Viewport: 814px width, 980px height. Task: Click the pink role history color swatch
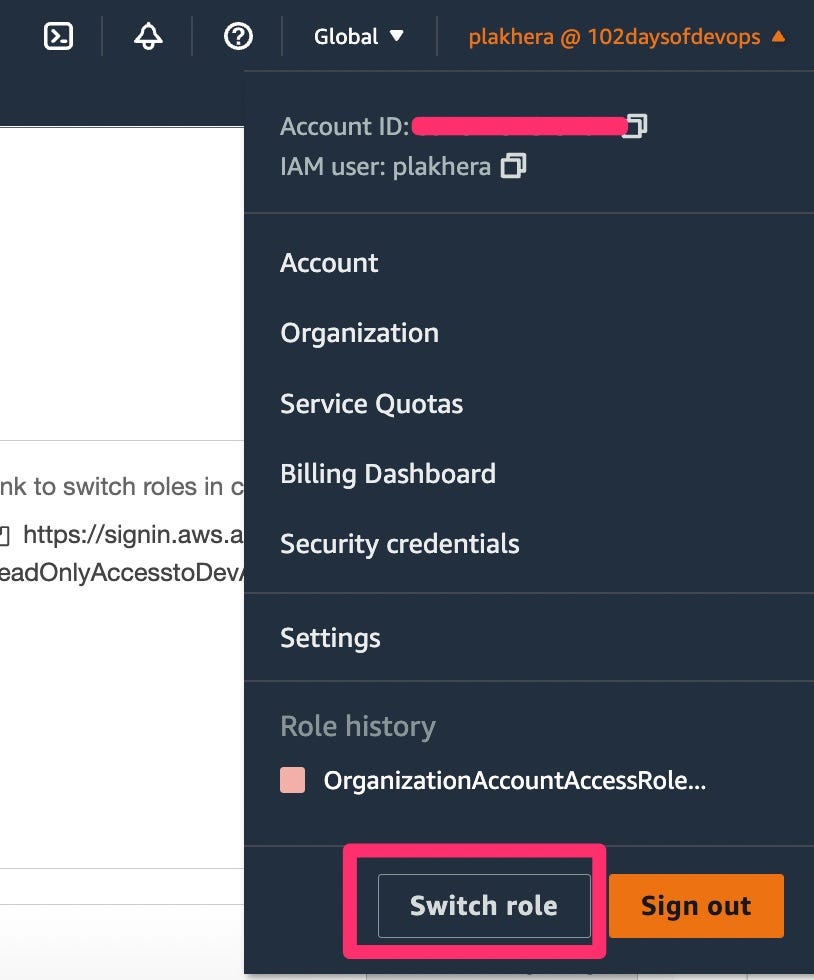pyautogui.click(x=292, y=782)
